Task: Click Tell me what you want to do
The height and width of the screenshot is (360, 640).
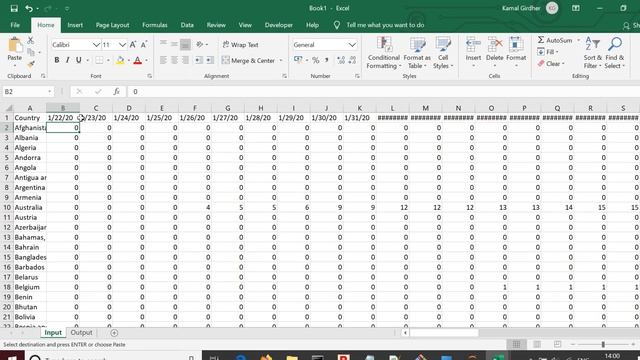Action: click(x=385, y=25)
